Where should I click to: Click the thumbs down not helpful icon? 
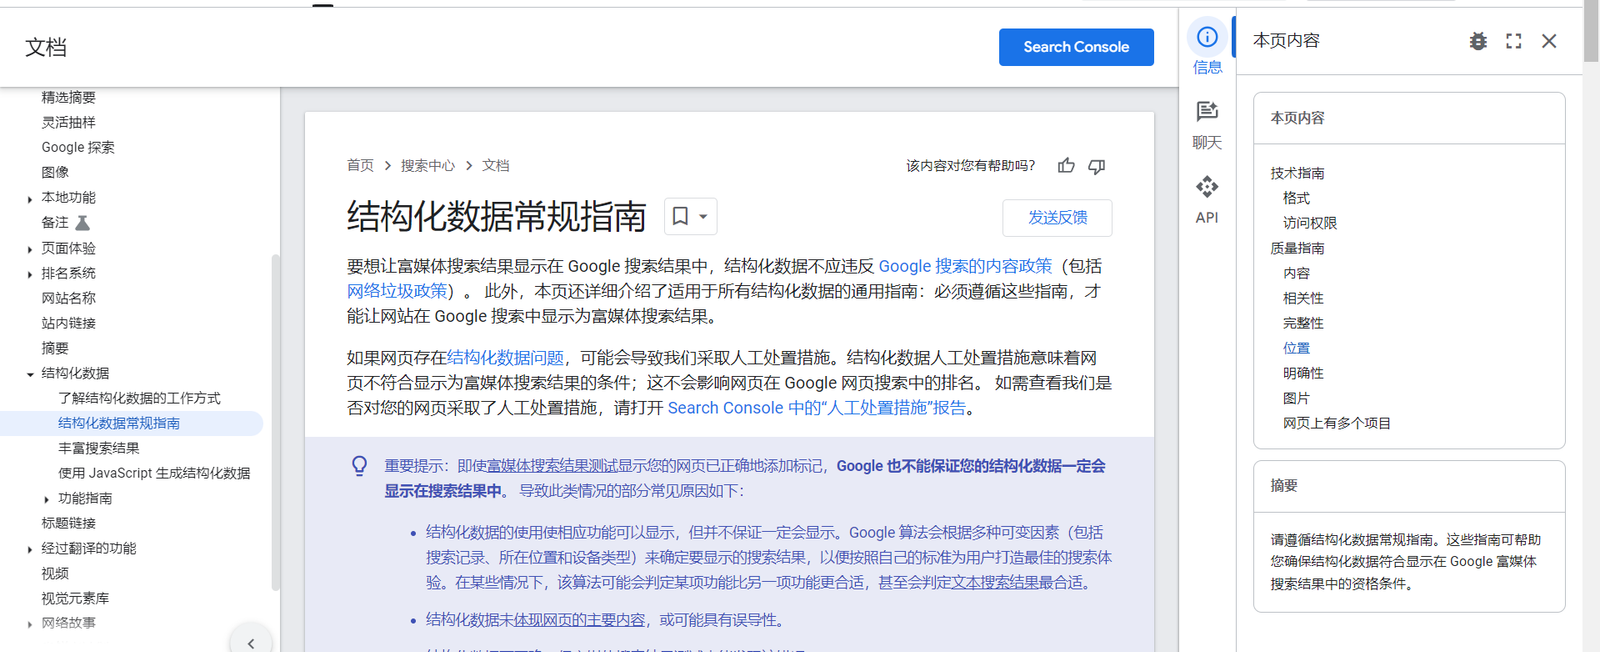tap(1097, 166)
